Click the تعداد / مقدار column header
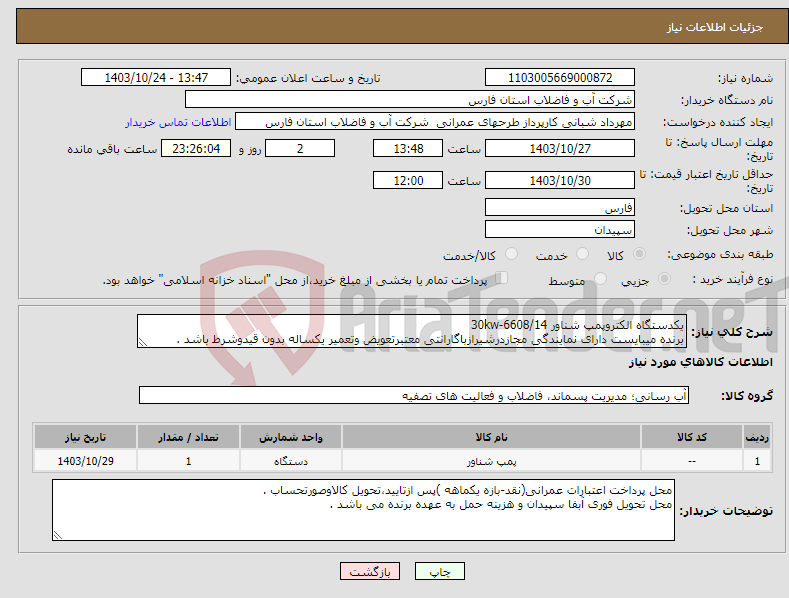Screen dimensions: 789x598 pyautogui.click(x=188, y=437)
